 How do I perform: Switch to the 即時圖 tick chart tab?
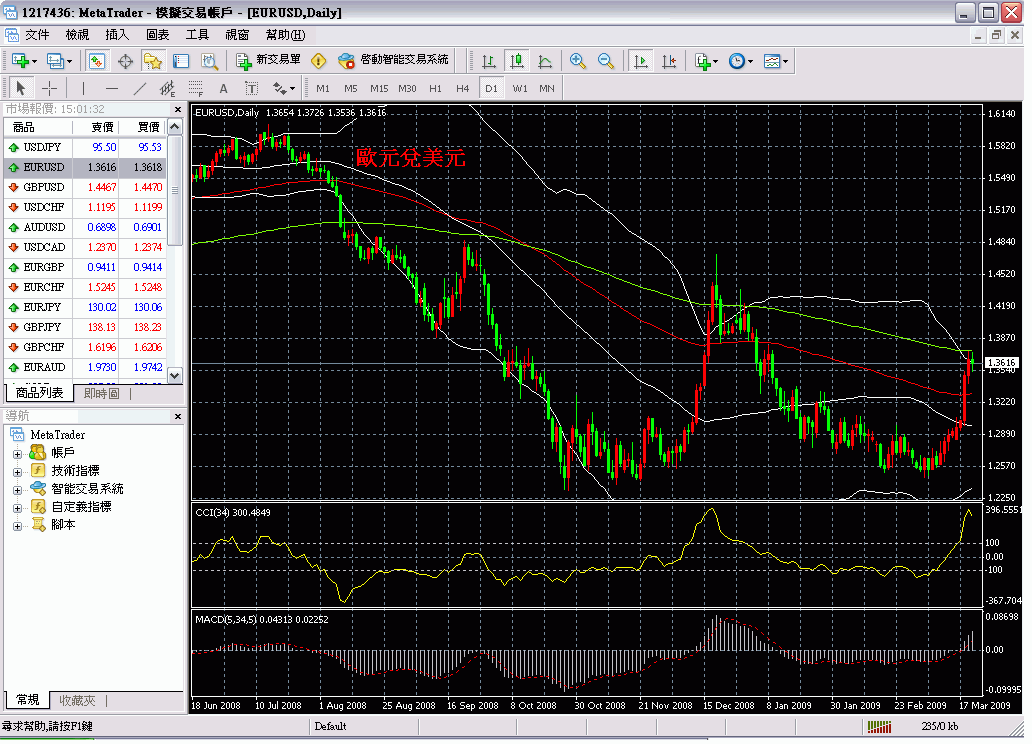point(101,394)
